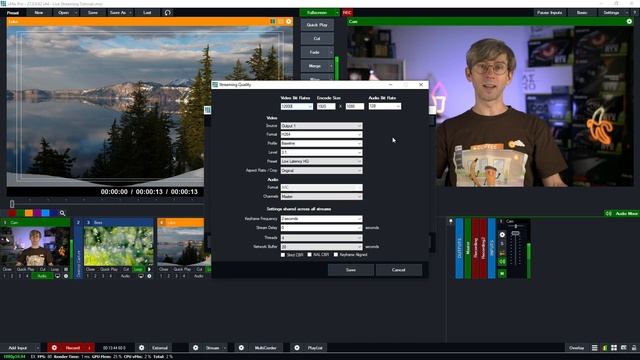The image size is (640, 360).
Task: Open Preset dropdown showing Low Latency HQ
Action: tap(321, 161)
